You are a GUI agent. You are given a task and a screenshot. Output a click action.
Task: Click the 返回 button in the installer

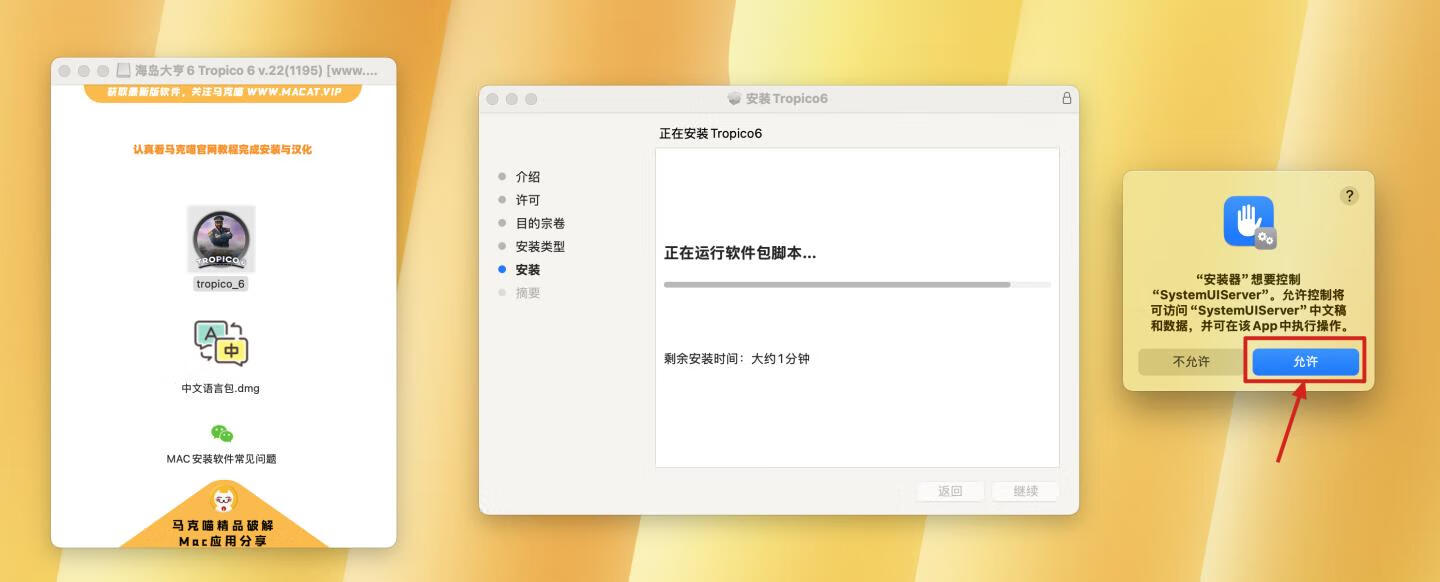point(949,491)
